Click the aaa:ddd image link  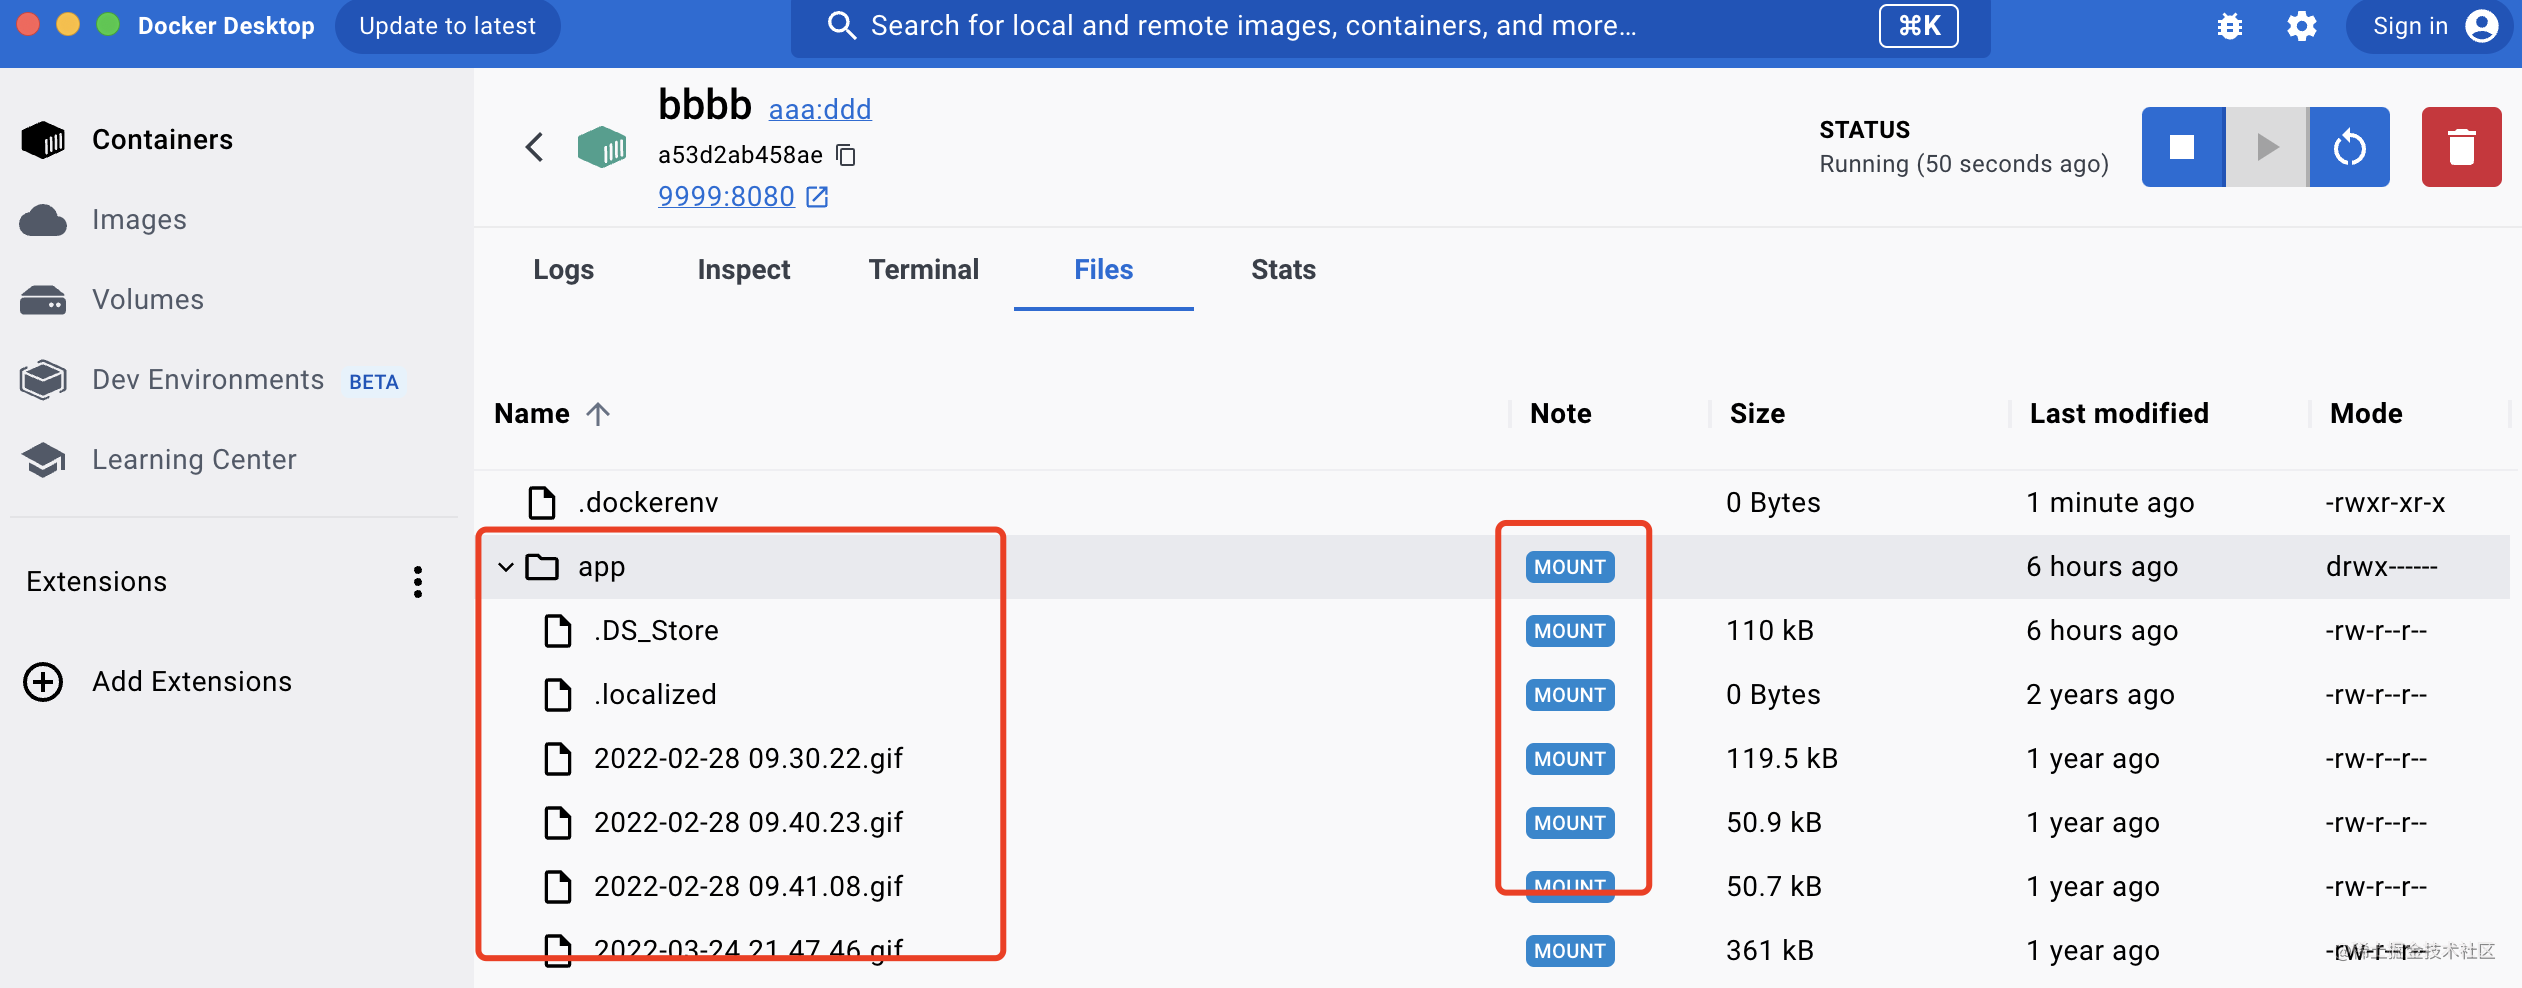pyautogui.click(x=819, y=109)
